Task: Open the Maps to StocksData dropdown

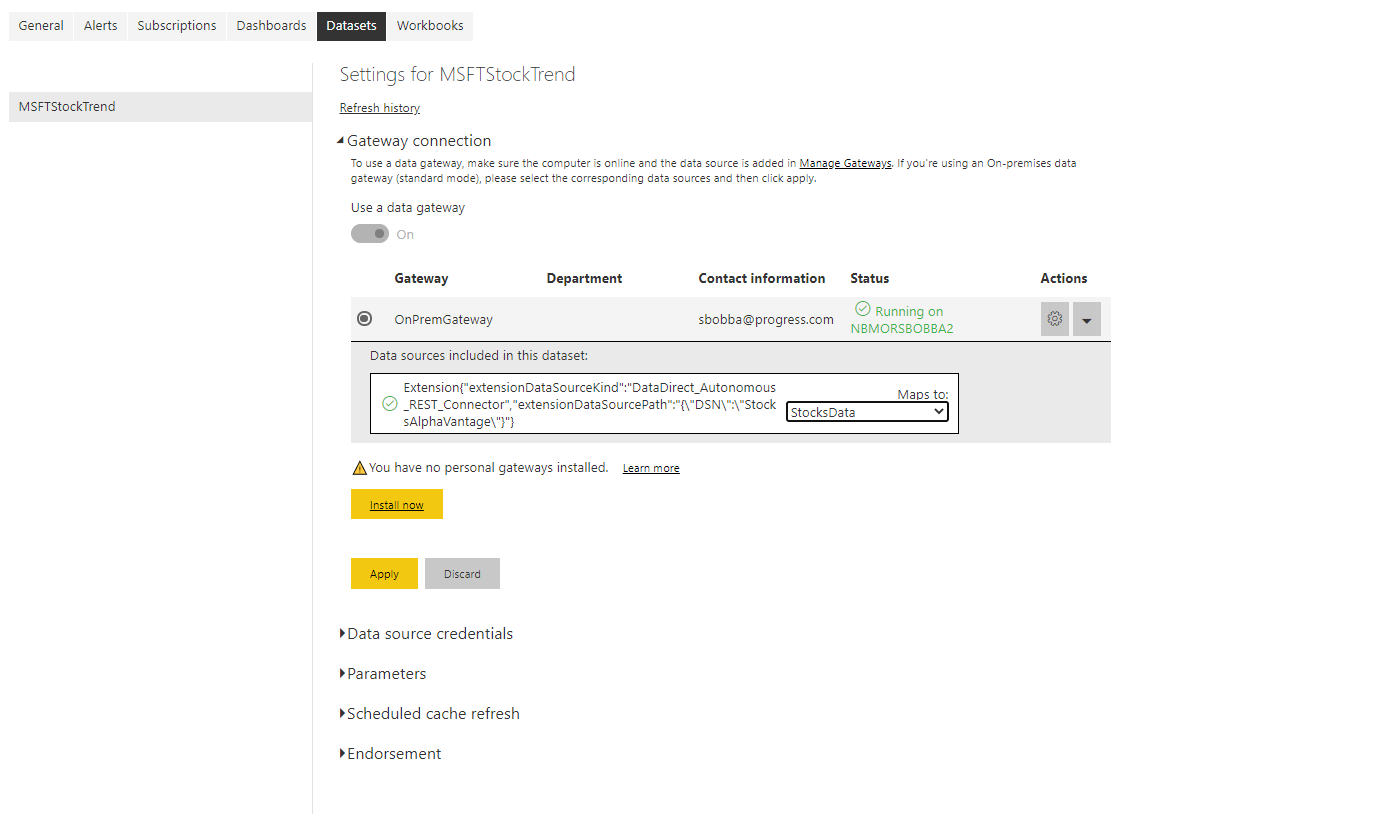Action: 866,412
